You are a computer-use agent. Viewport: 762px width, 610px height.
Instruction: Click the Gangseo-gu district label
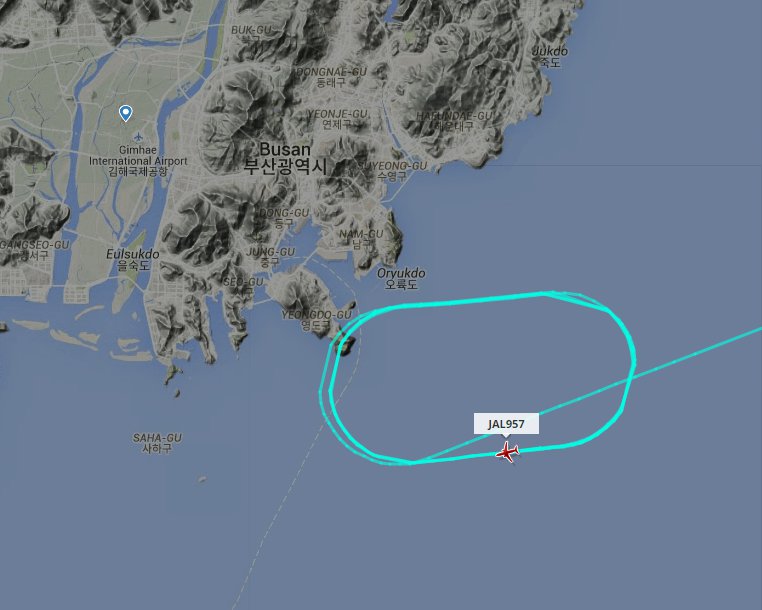[33, 249]
